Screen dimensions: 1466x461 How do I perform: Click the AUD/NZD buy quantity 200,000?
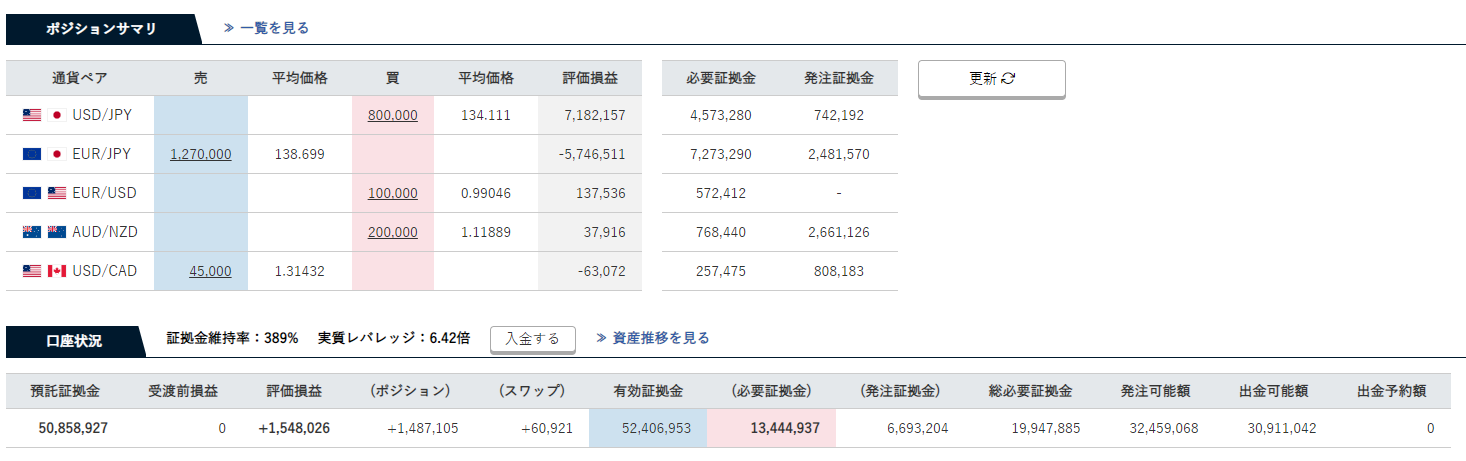393,232
